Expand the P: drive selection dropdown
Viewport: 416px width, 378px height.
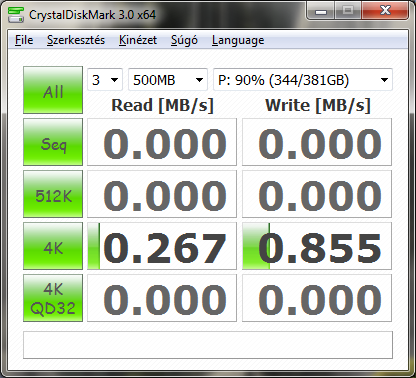[303, 80]
